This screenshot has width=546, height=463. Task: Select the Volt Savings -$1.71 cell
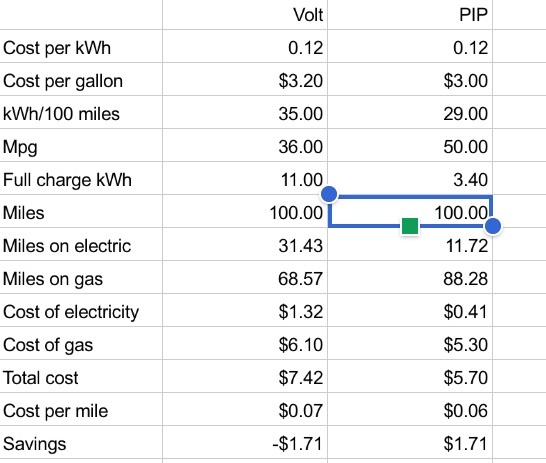[245, 442]
